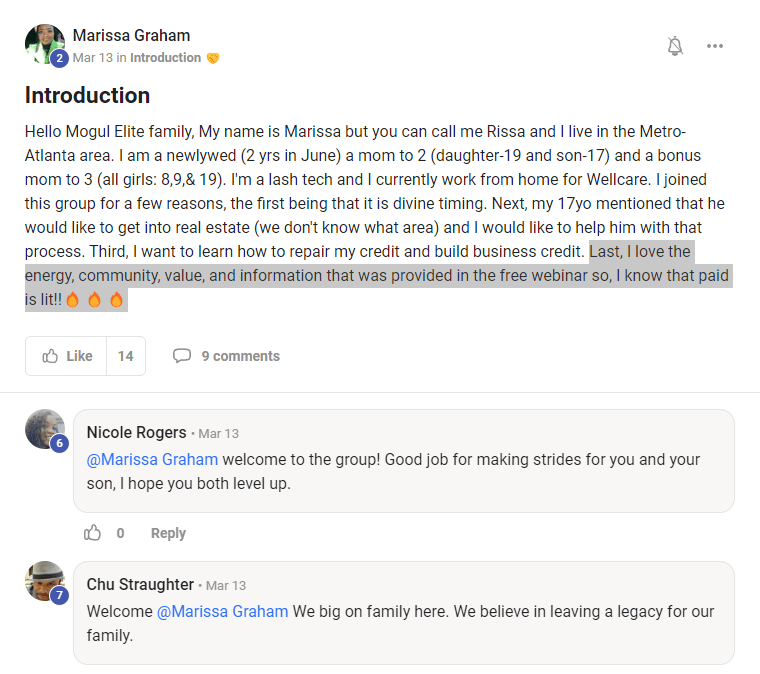View the 14 likes count
This screenshot has height=674, width=760.
(x=126, y=356)
